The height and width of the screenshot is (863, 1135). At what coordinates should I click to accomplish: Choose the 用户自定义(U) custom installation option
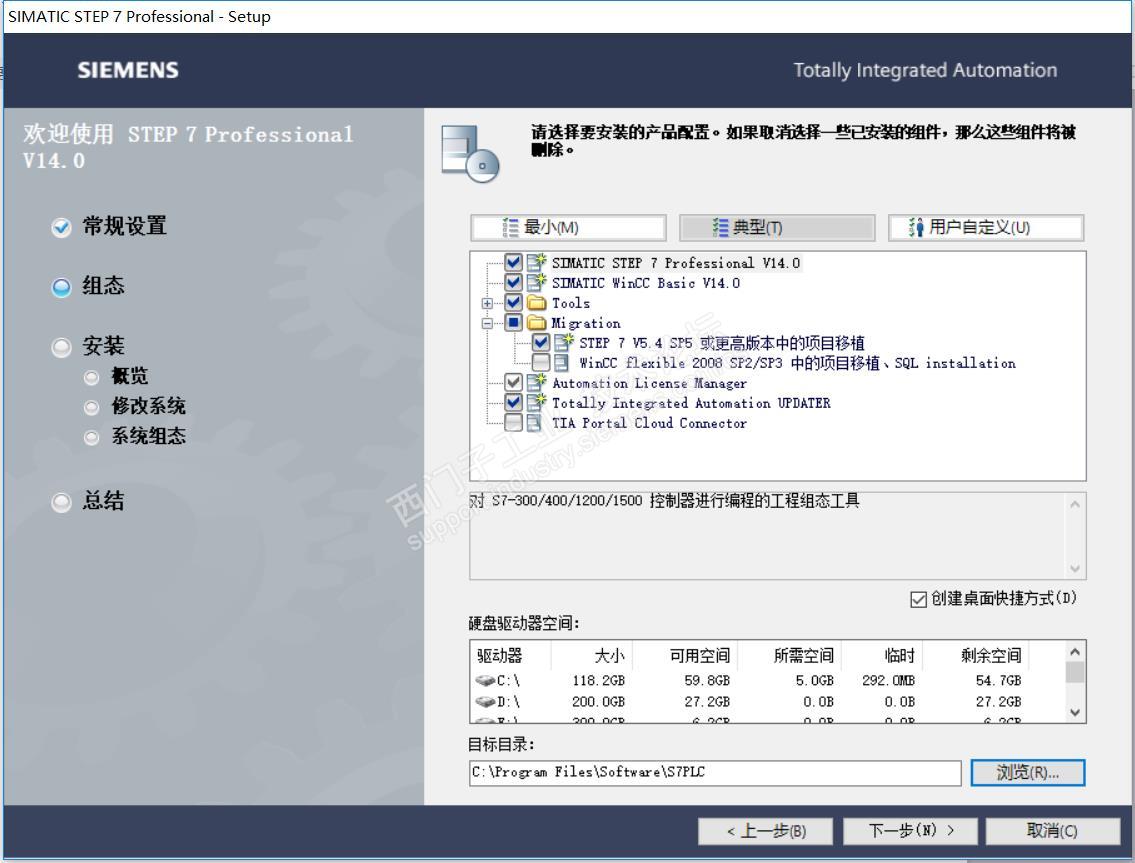(986, 227)
